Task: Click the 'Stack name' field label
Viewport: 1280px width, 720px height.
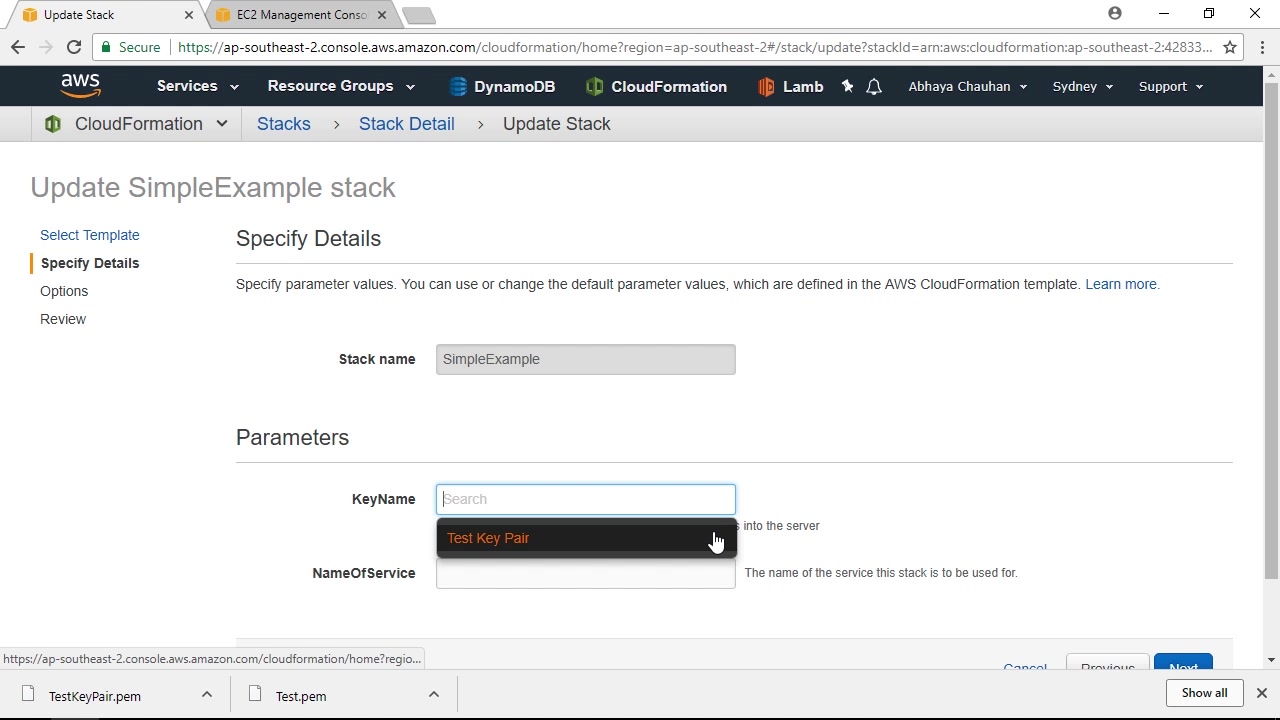Action: 377,359
